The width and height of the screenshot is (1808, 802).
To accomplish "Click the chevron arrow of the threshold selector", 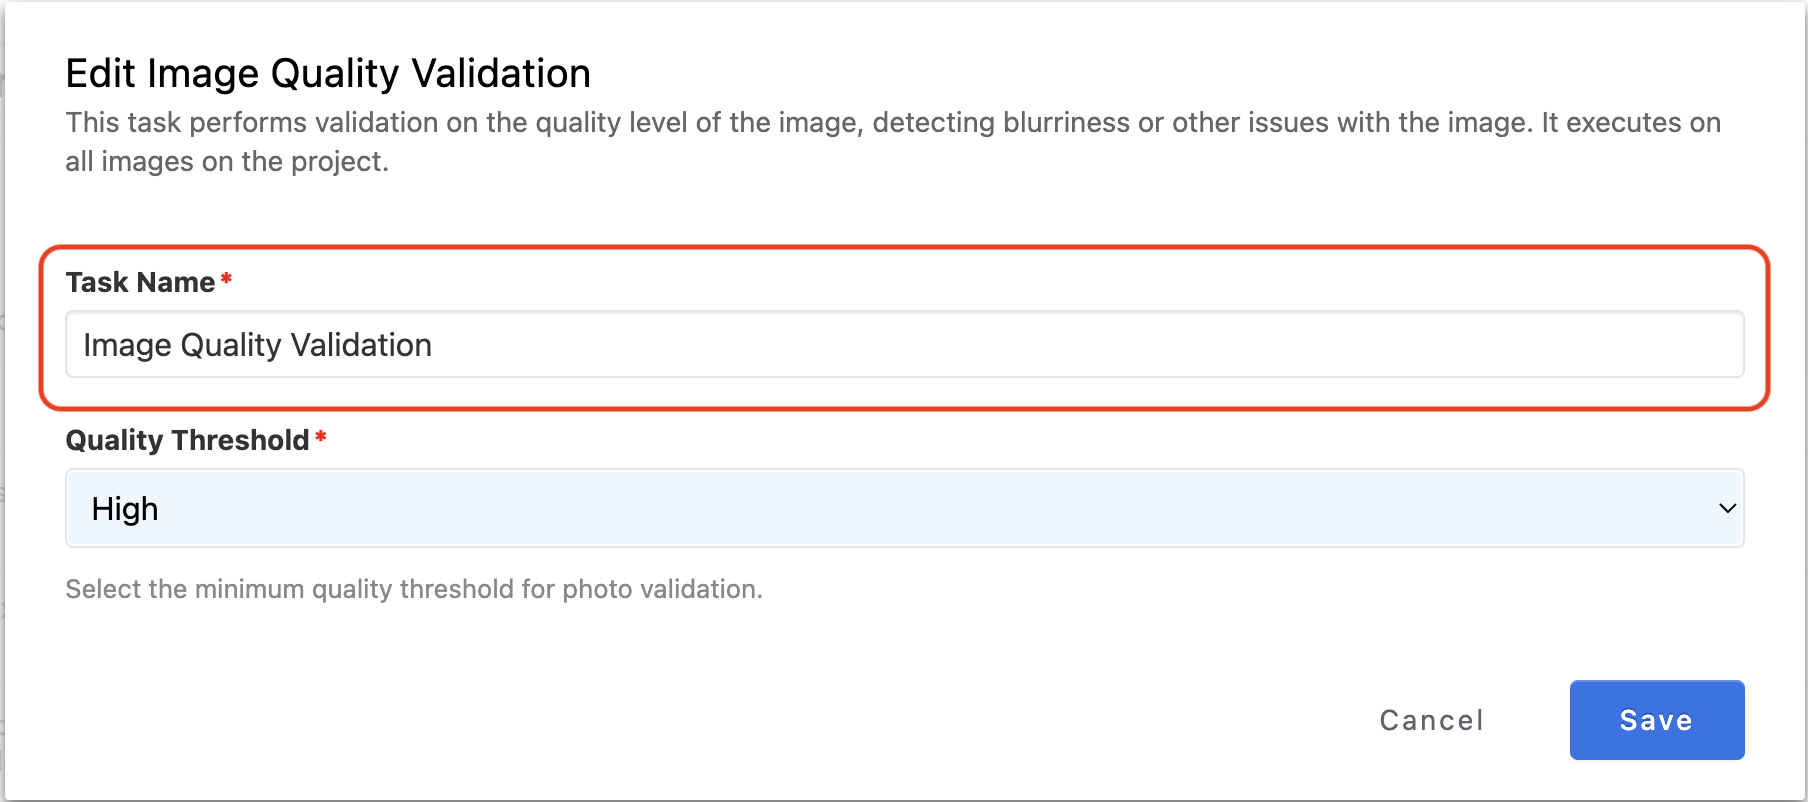I will (1726, 508).
